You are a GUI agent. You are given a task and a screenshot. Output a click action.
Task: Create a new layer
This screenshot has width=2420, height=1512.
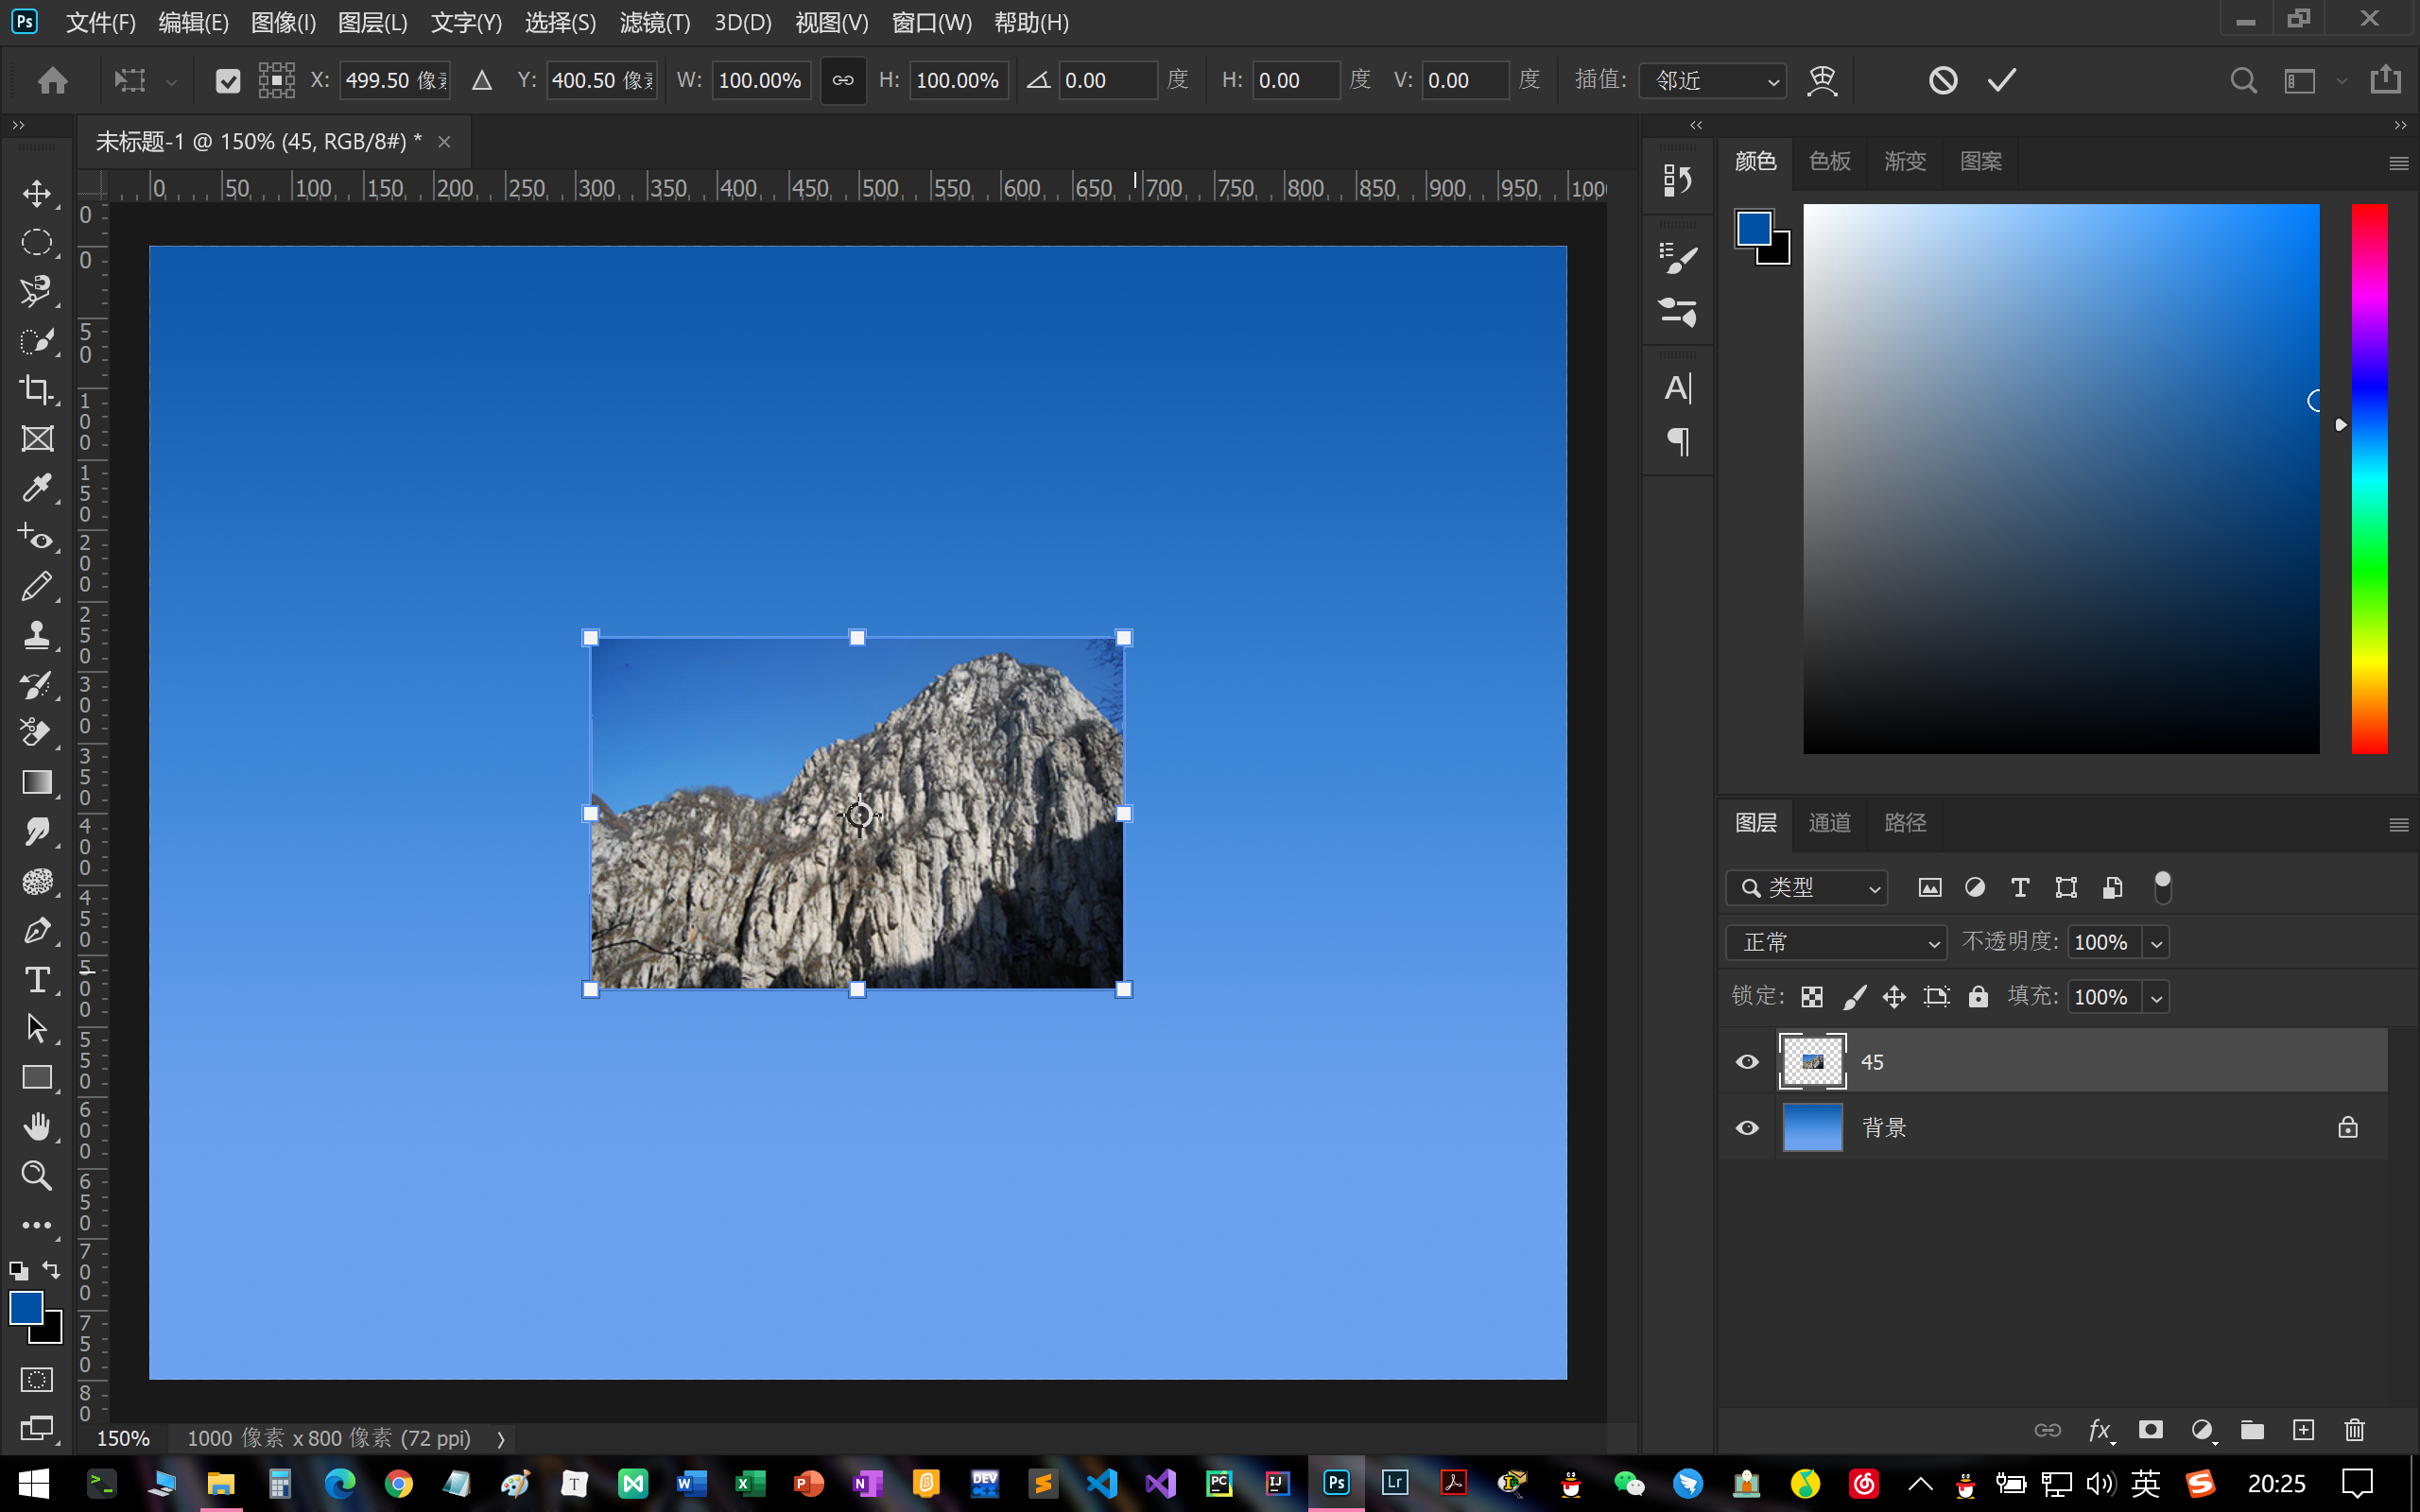pyautogui.click(x=2304, y=1430)
